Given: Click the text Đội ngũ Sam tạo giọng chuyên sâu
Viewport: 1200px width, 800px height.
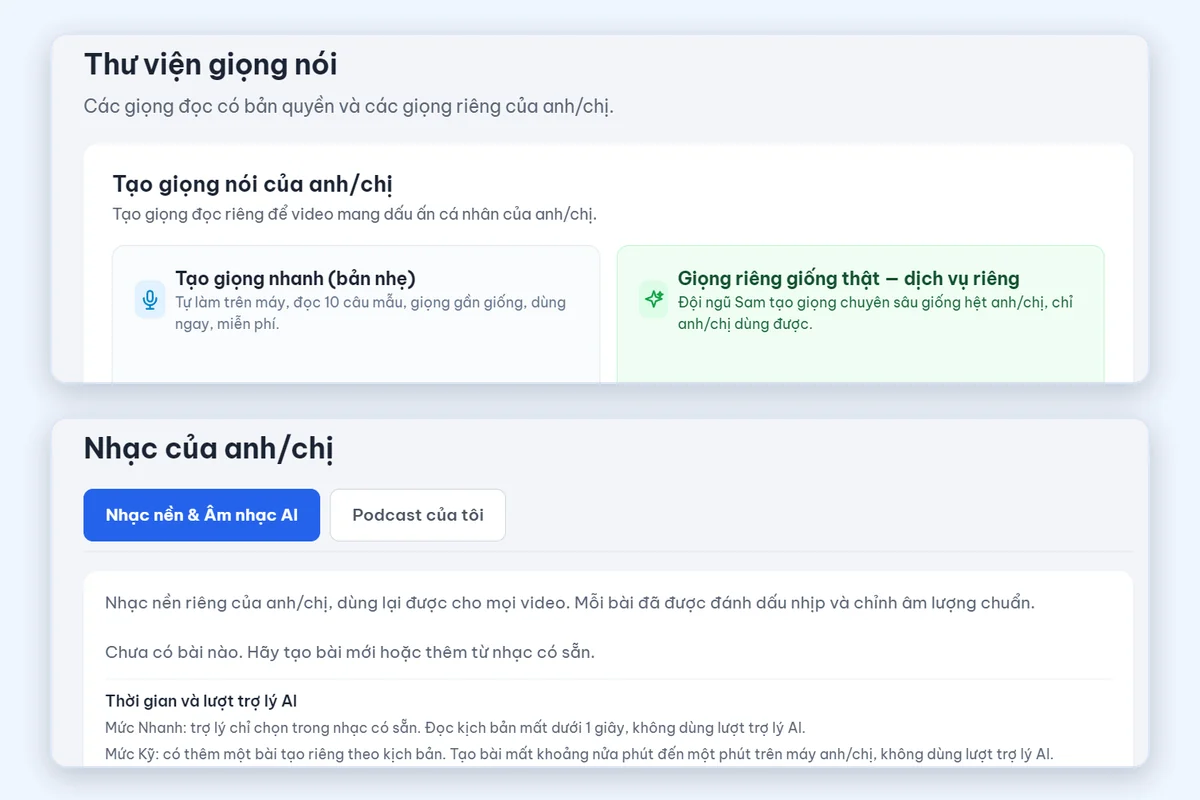Looking at the screenshot, I should point(876,313).
